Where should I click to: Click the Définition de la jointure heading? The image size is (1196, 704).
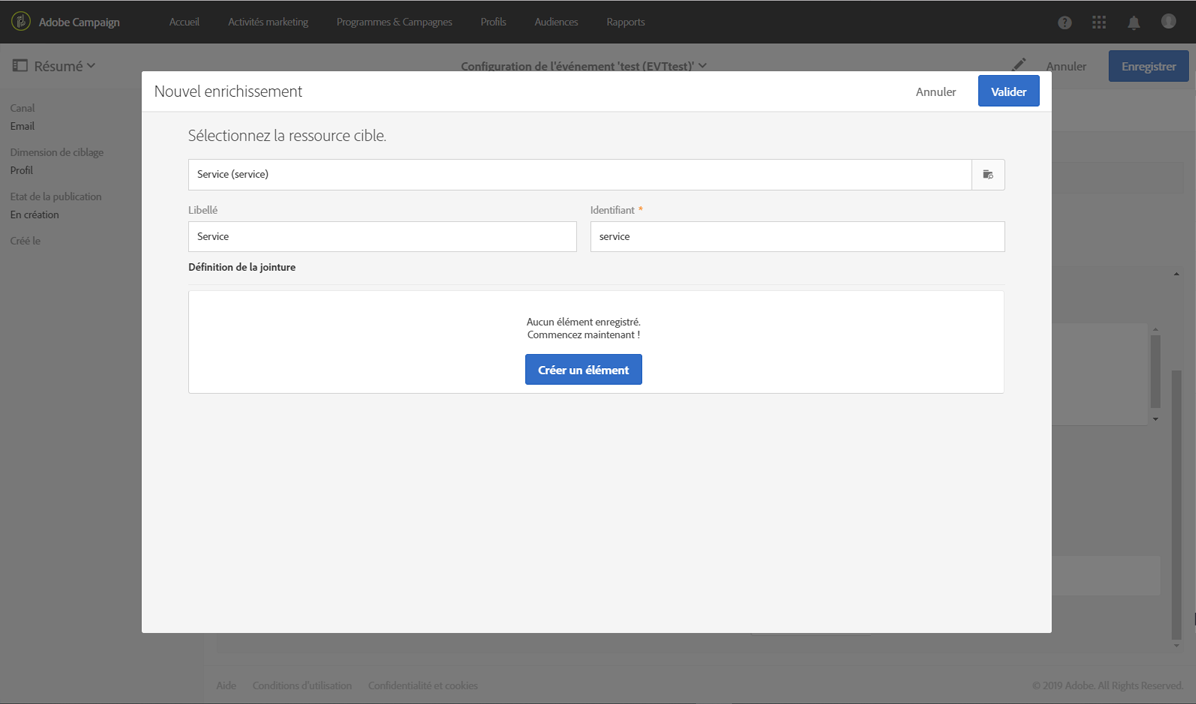click(242, 267)
